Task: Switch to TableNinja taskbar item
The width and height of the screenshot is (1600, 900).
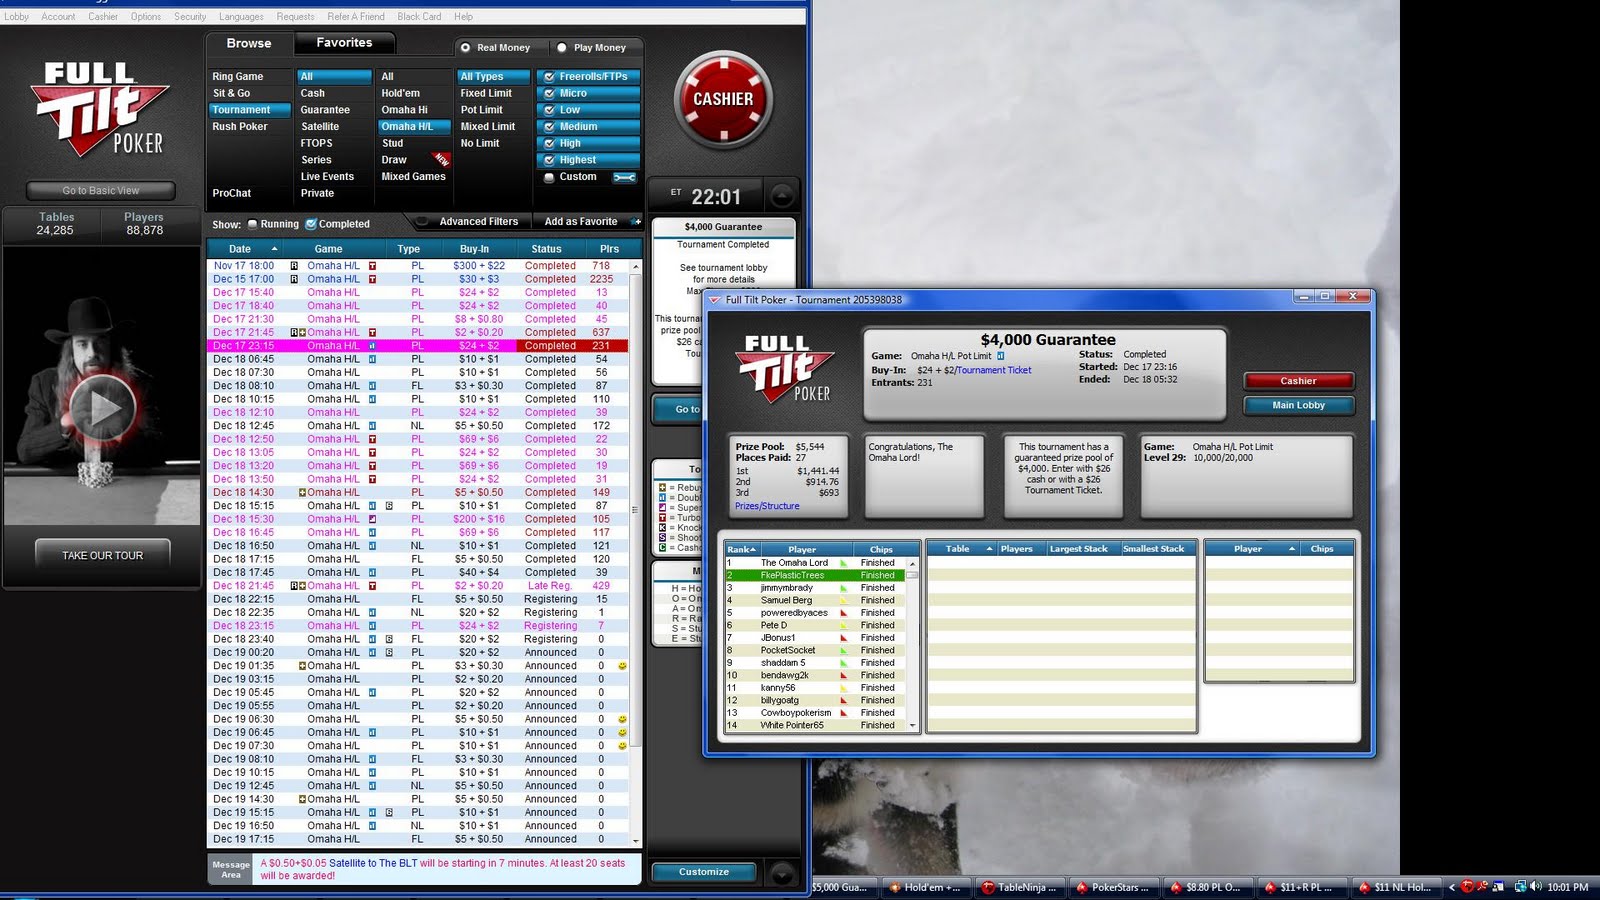Action: [1019, 887]
